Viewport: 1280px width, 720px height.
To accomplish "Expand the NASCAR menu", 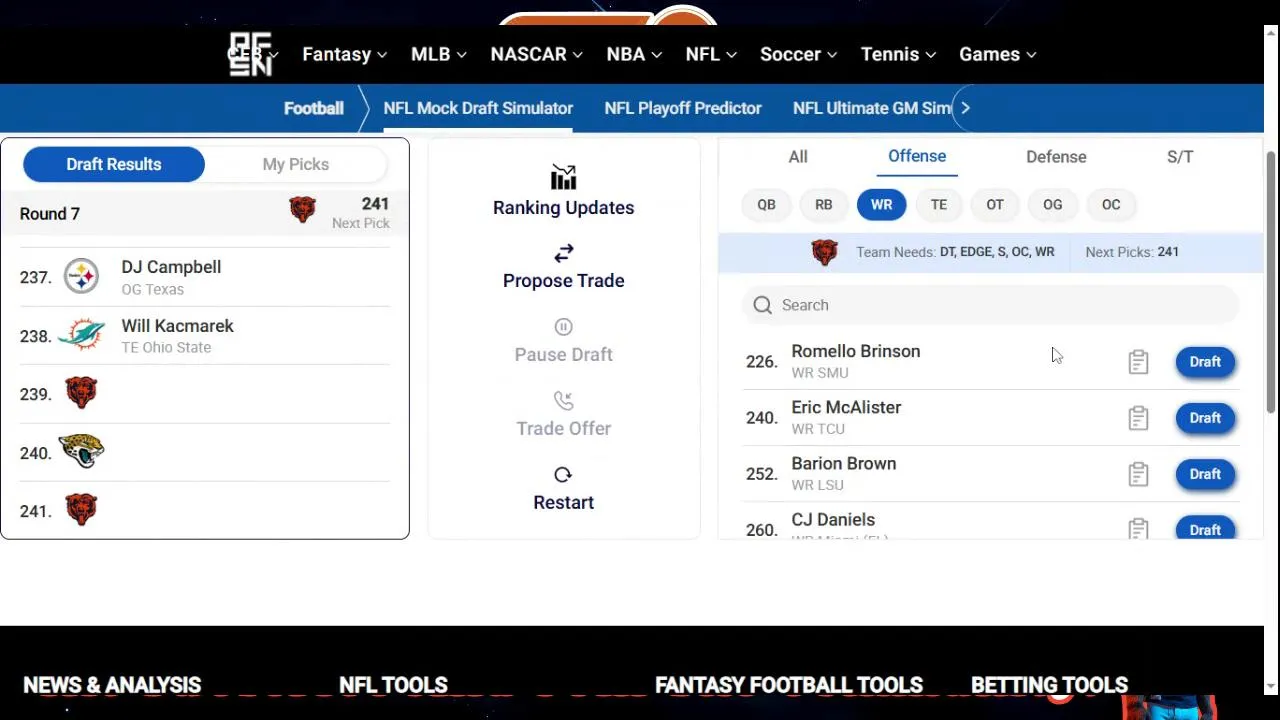I will (536, 54).
